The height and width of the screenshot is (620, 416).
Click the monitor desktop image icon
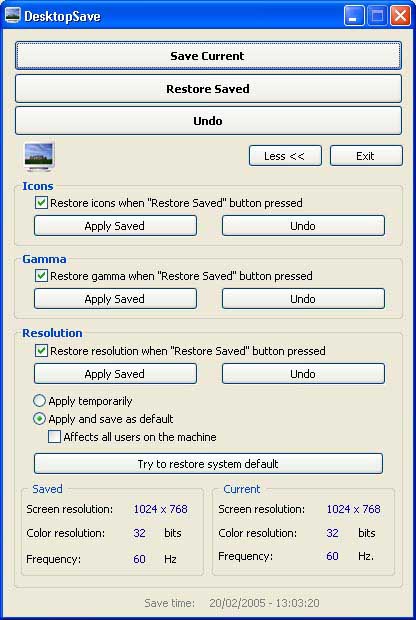pos(39,156)
